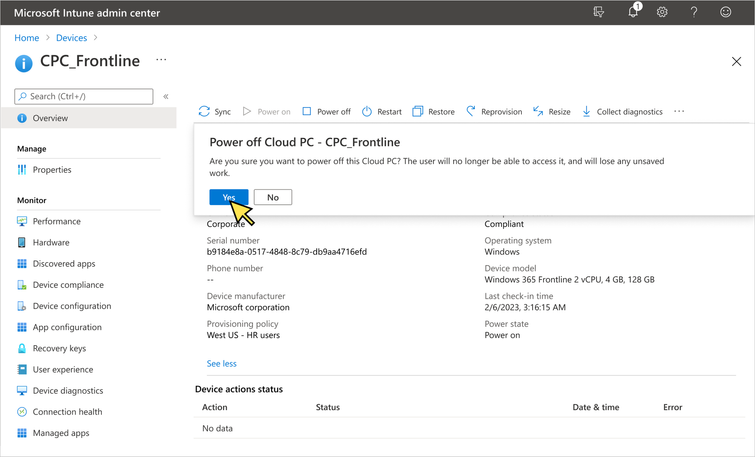Image resolution: width=755 pixels, height=457 pixels.
Task: Click the Microsoft Intune admin center title
Action: point(87,13)
